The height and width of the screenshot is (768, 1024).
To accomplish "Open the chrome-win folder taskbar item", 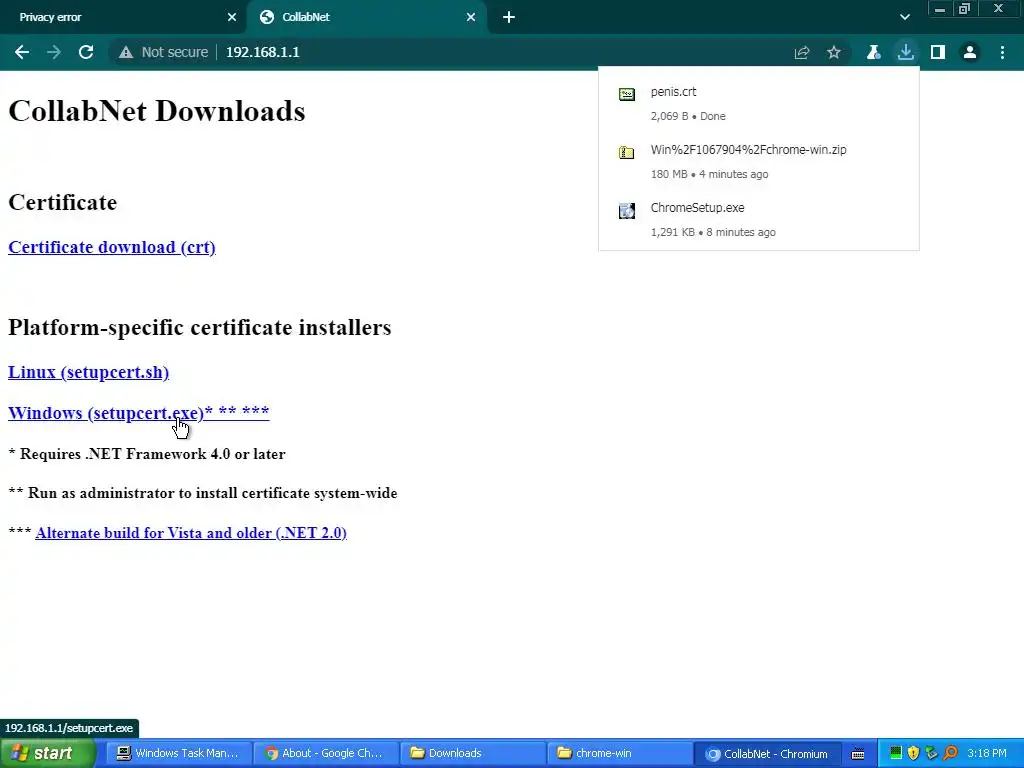I will 619,753.
